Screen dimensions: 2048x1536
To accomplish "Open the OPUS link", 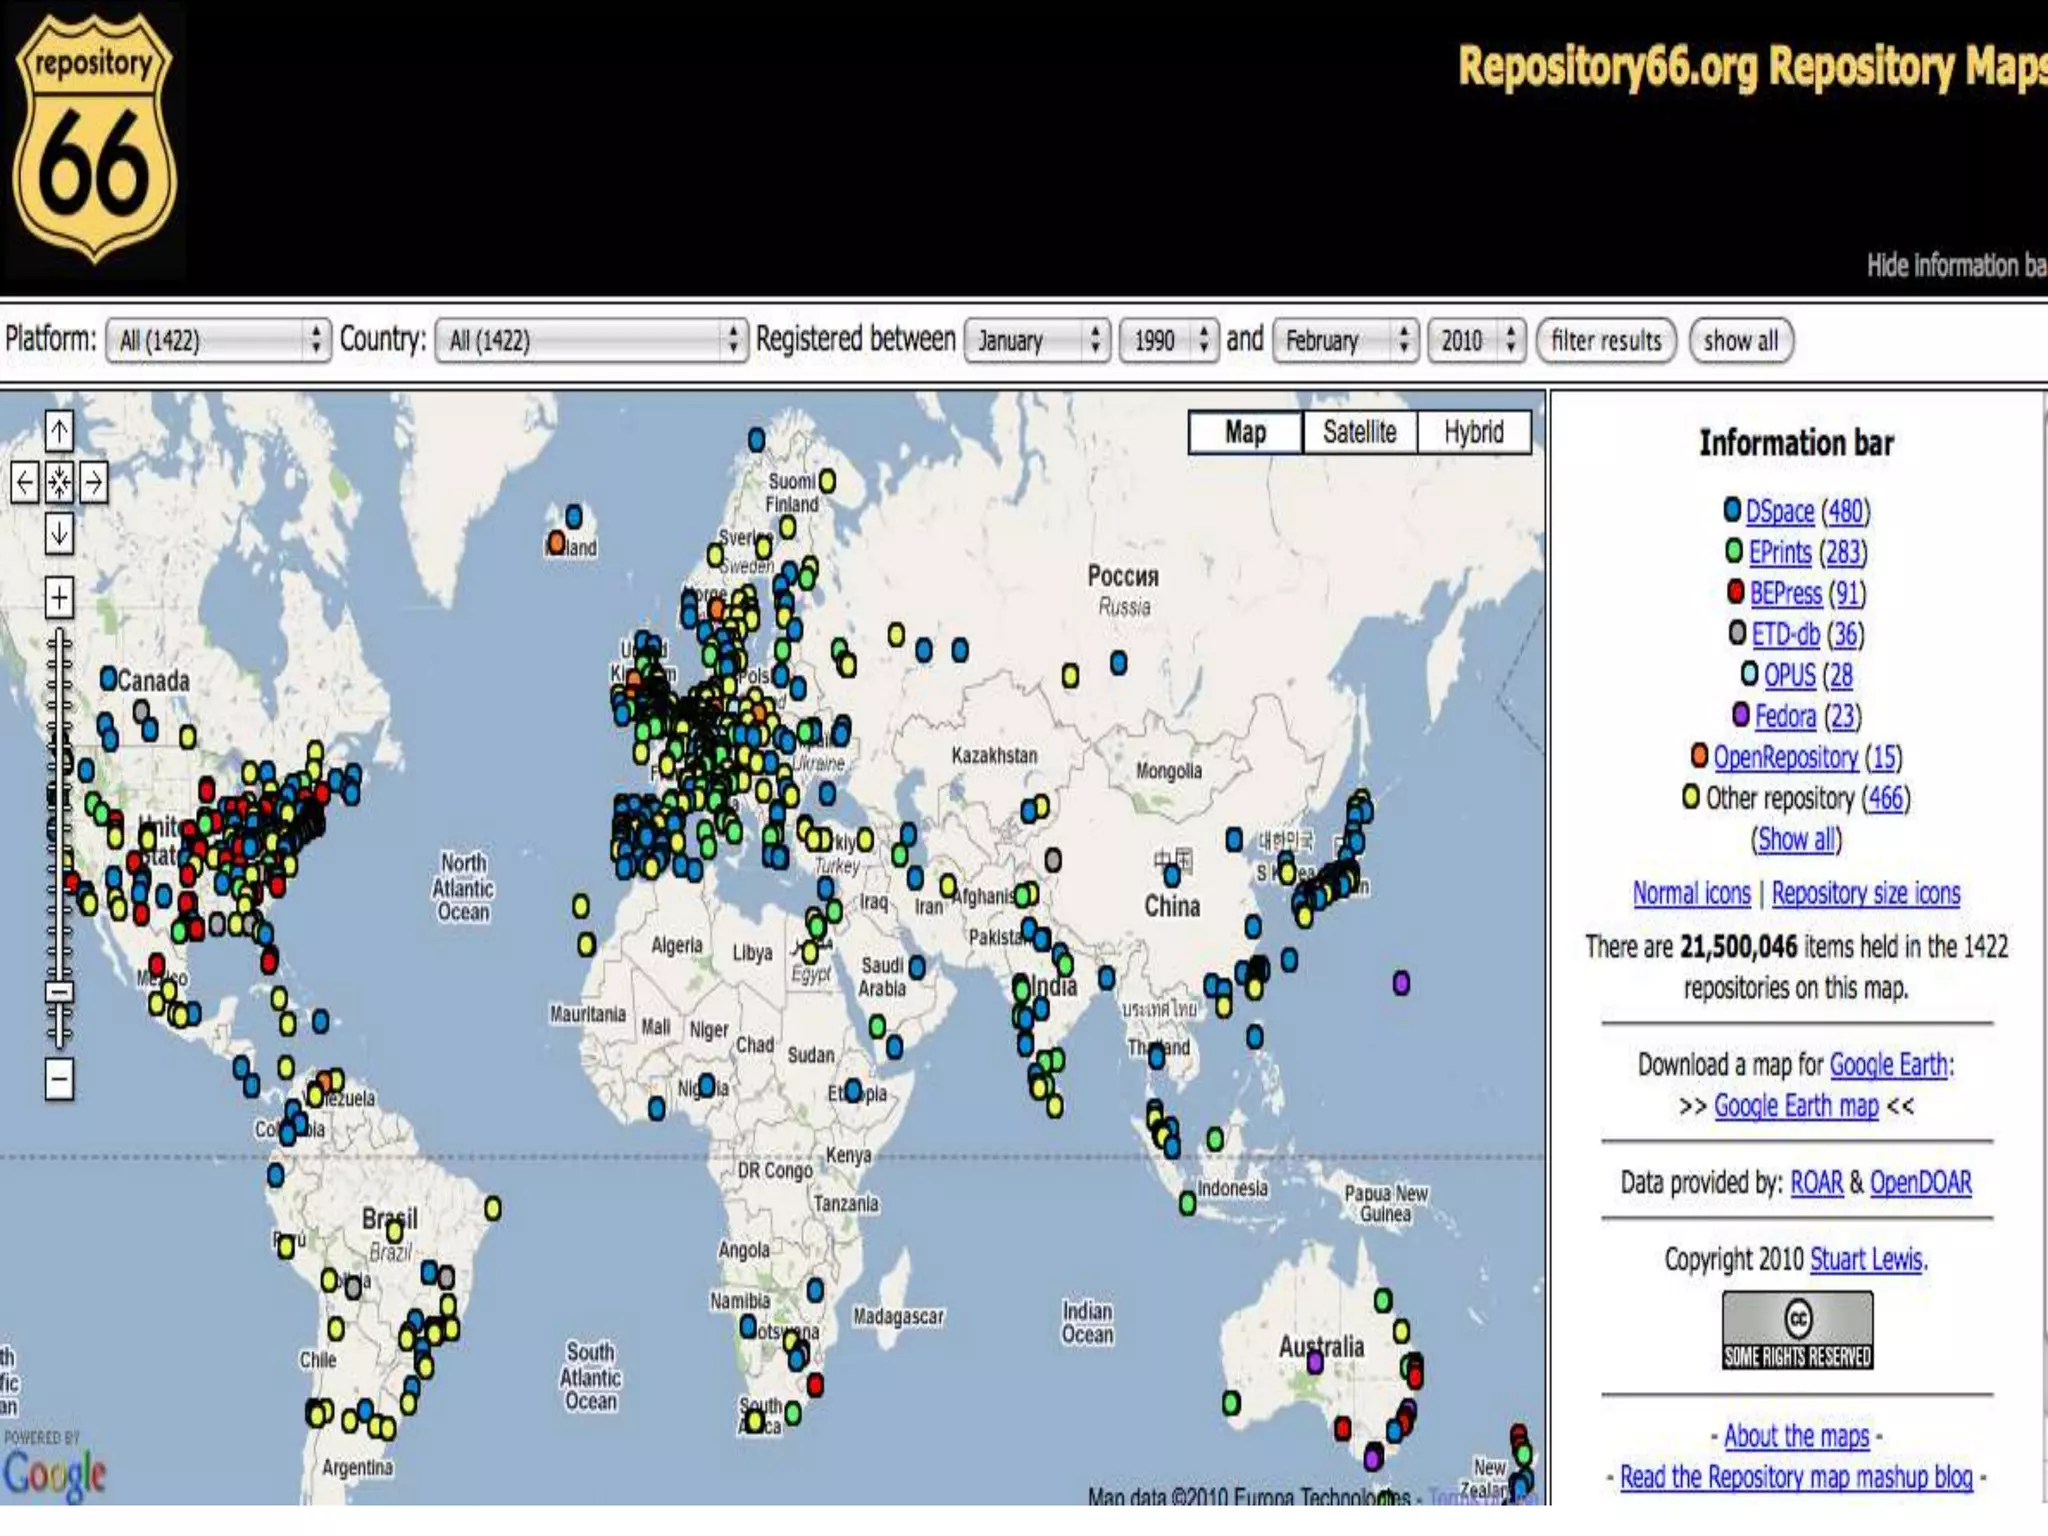I will click(1789, 675).
